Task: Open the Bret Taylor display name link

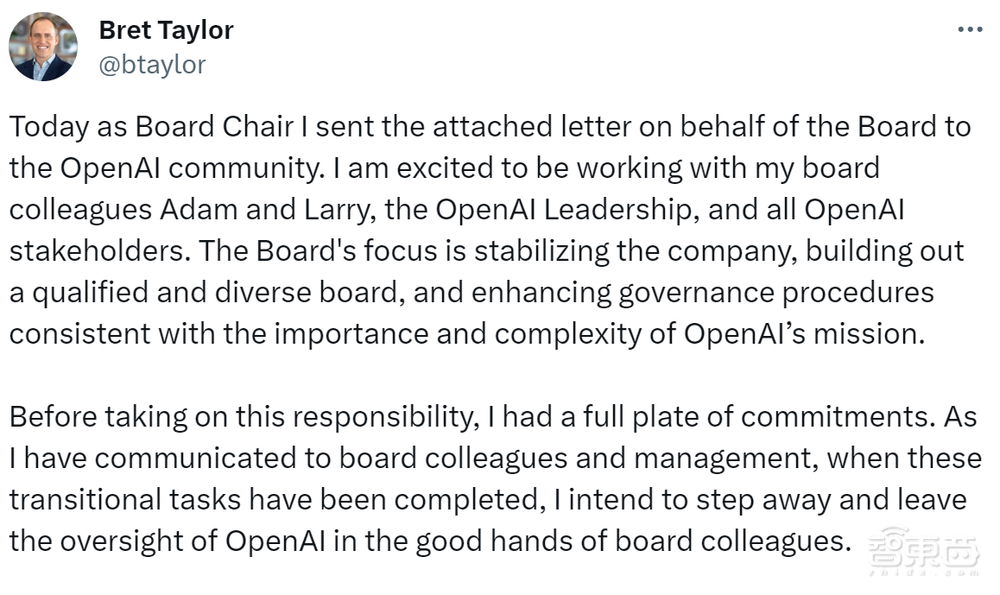Action: (165, 29)
